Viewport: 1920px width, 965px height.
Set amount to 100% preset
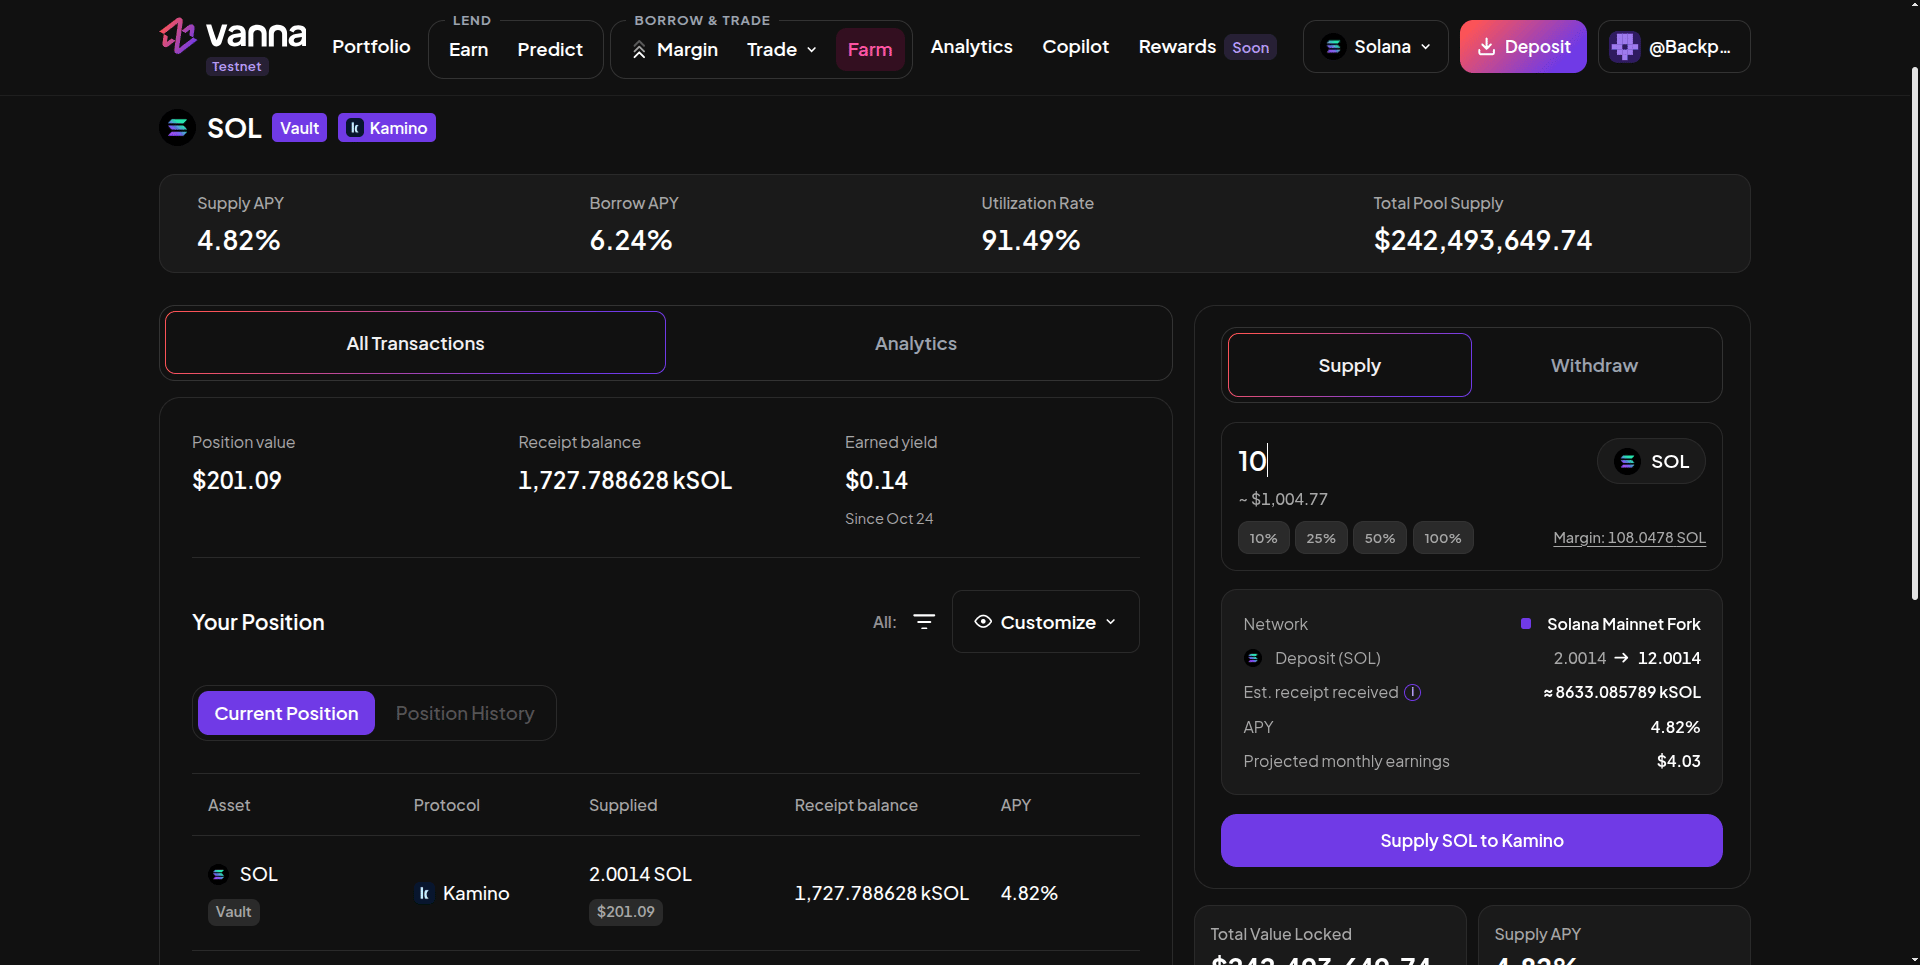point(1442,538)
